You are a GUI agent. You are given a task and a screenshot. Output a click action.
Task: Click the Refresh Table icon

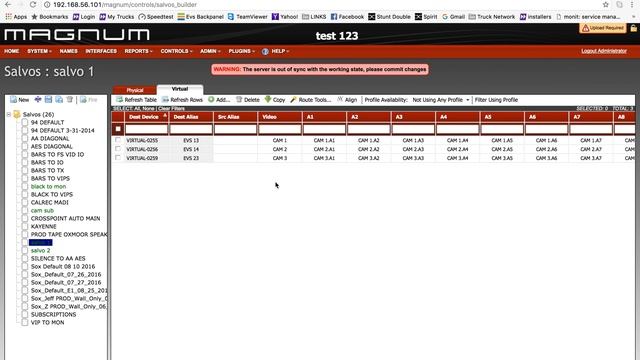point(119,100)
